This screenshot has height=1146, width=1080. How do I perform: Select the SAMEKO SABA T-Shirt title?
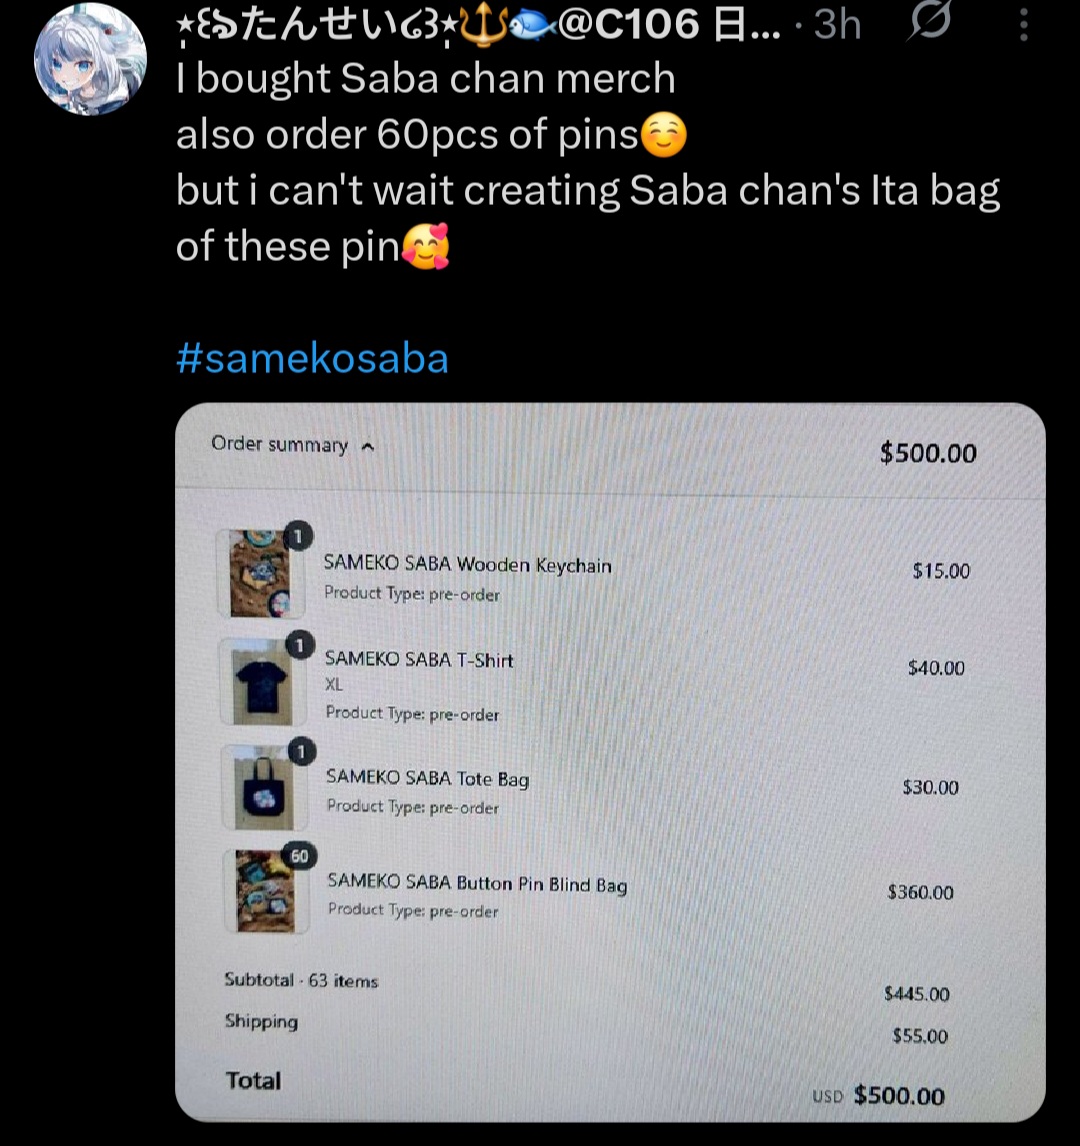419,659
